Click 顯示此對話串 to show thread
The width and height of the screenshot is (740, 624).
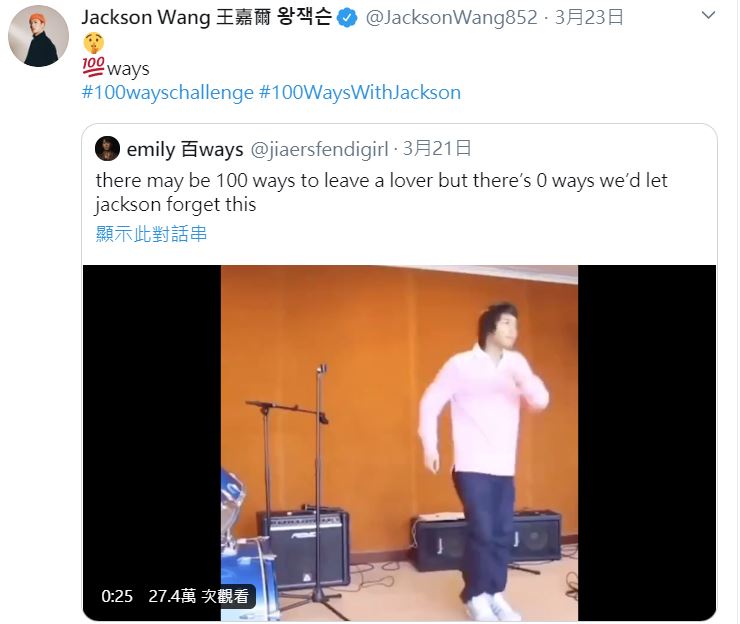tap(151, 234)
